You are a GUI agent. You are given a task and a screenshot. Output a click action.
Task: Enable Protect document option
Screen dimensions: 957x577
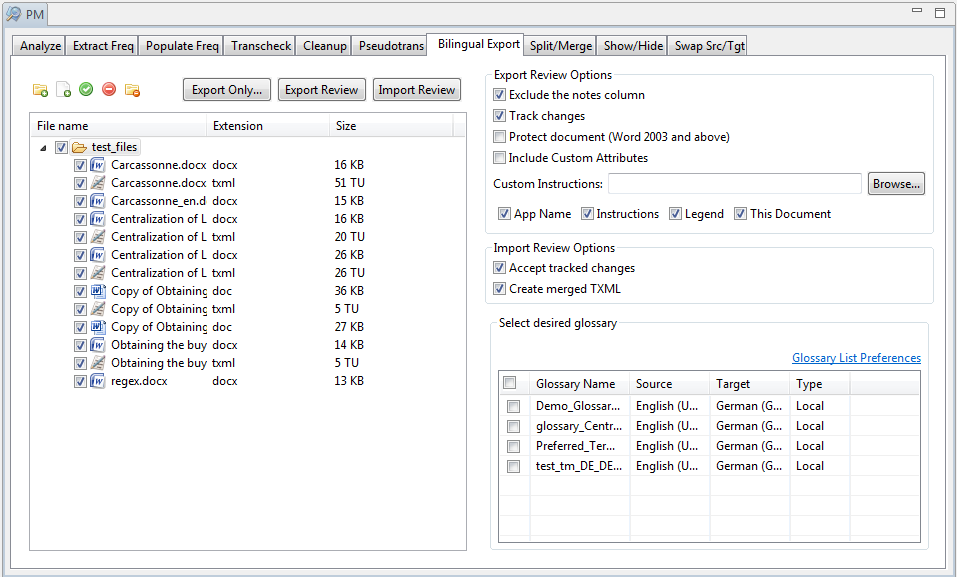tap(500, 137)
